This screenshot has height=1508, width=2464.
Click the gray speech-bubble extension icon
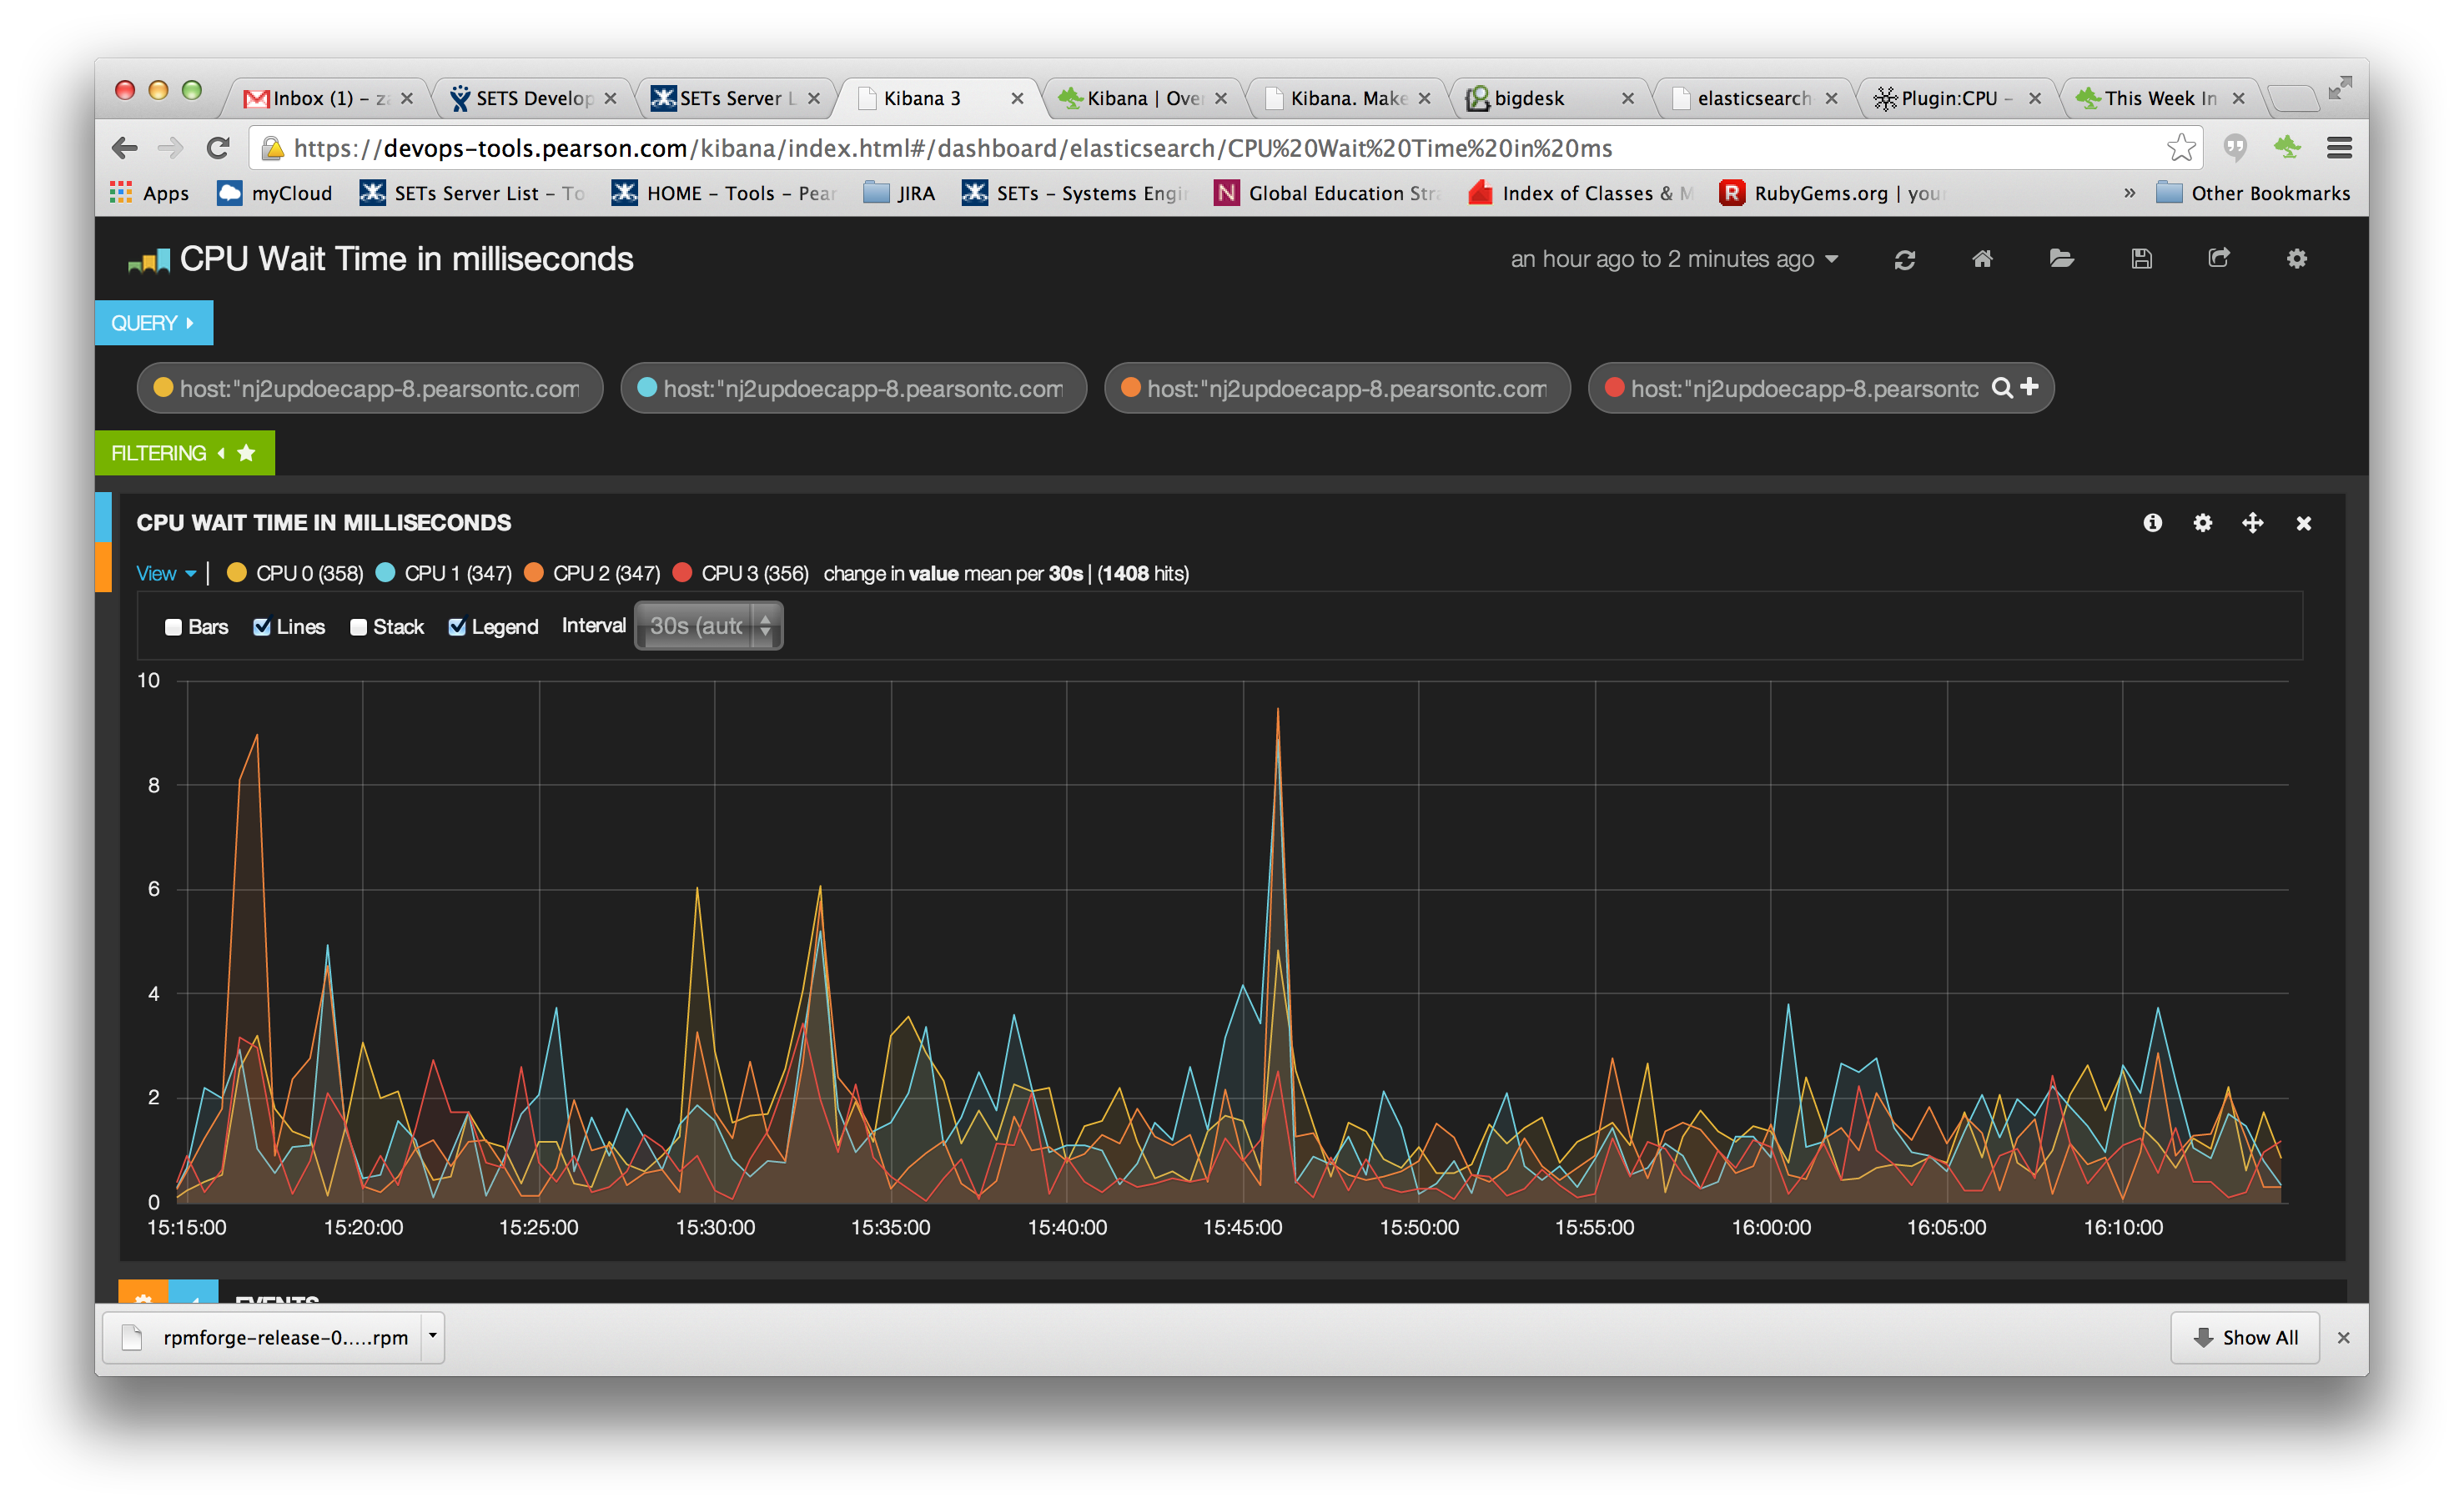[x=2234, y=148]
